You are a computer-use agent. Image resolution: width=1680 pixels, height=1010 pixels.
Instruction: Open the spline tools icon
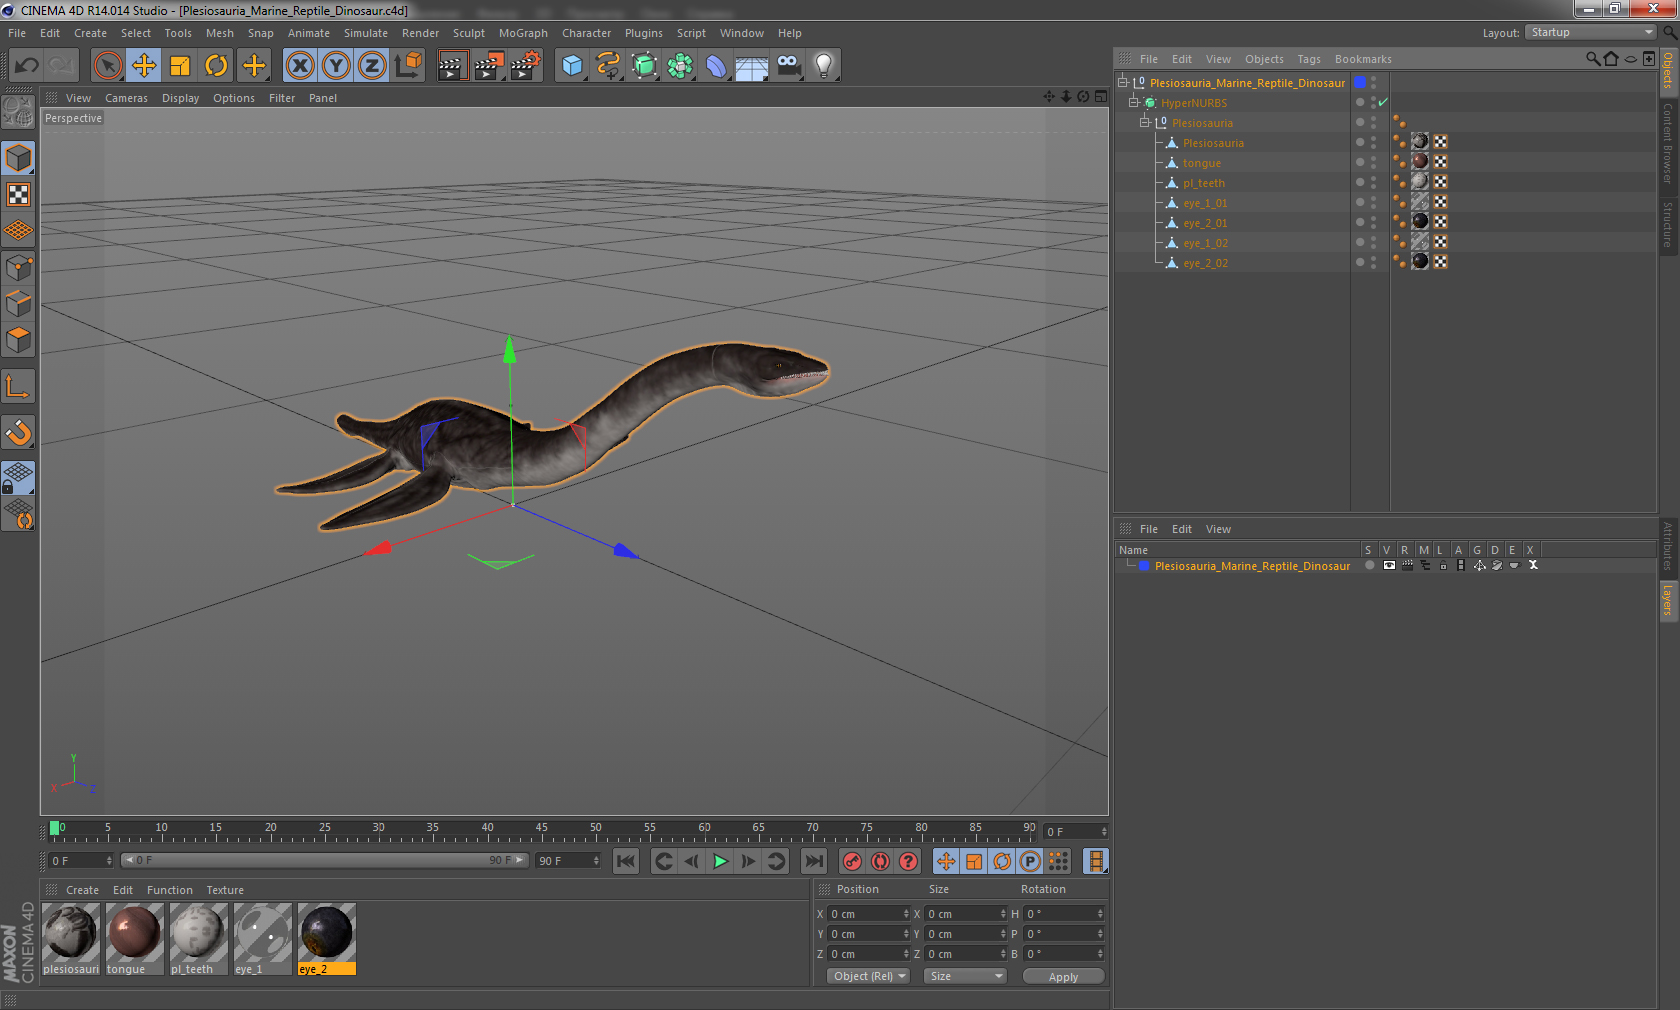[608, 66]
